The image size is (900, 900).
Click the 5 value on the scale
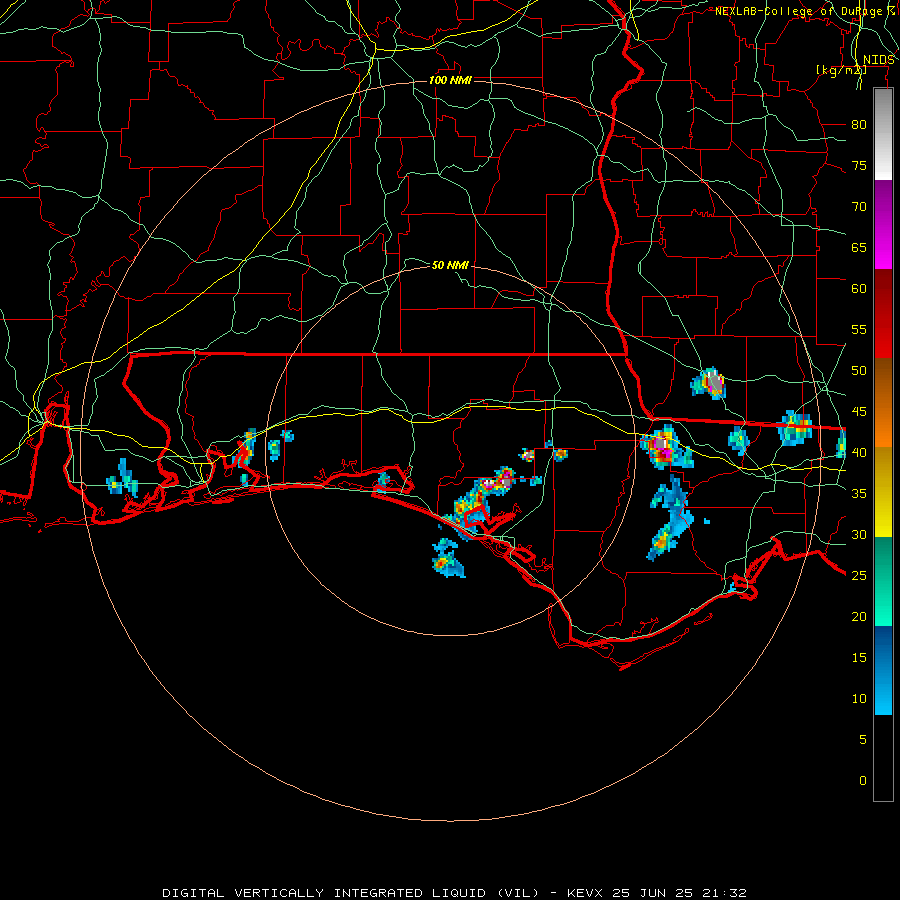coord(863,739)
